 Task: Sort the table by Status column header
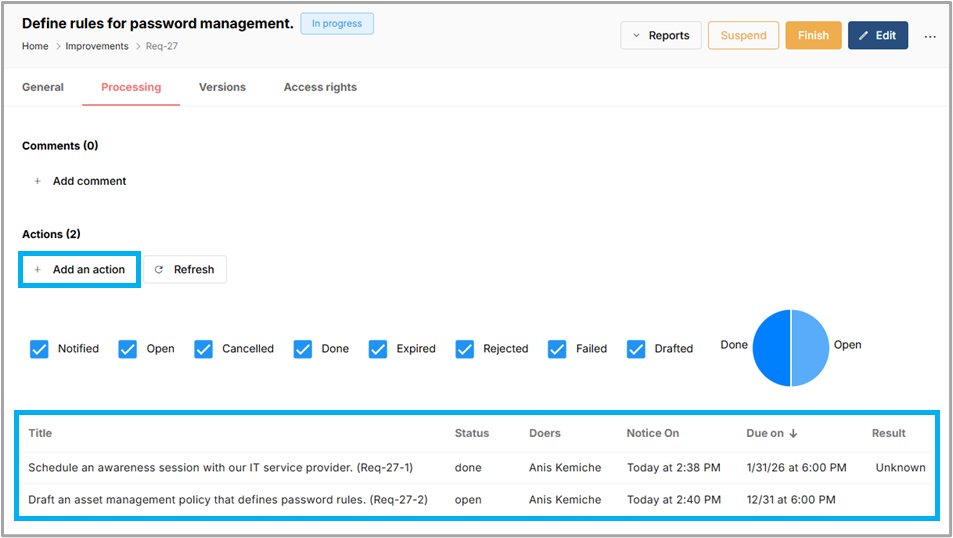pyautogui.click(x=472, y=433)
